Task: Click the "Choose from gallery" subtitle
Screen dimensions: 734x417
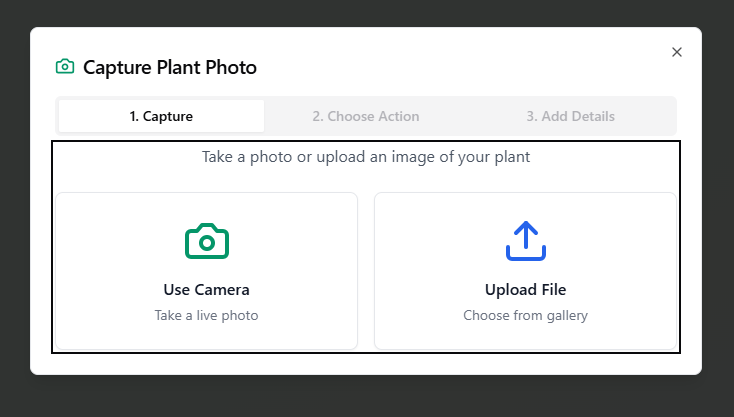Action: click(525, 315)
